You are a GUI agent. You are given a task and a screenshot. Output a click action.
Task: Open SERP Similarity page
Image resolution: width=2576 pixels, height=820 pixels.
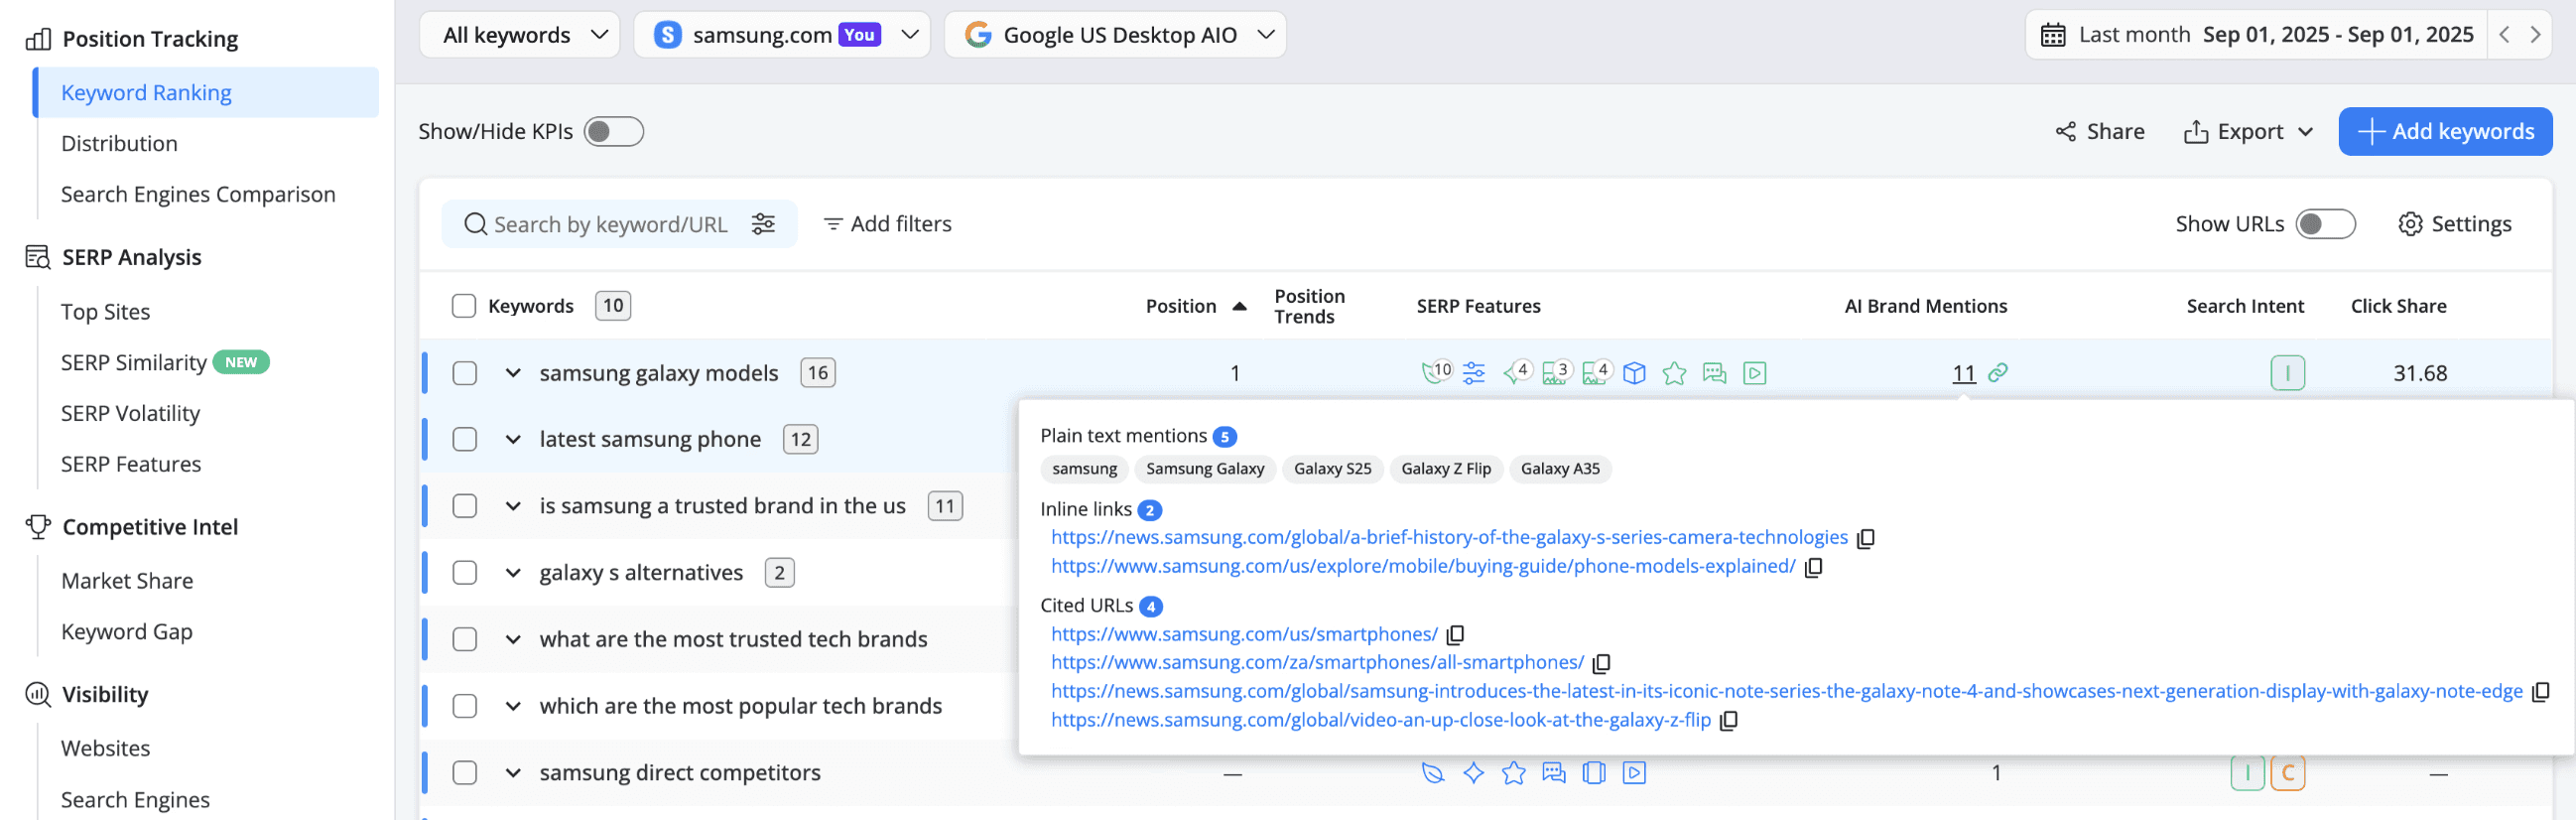click(134, 363)
